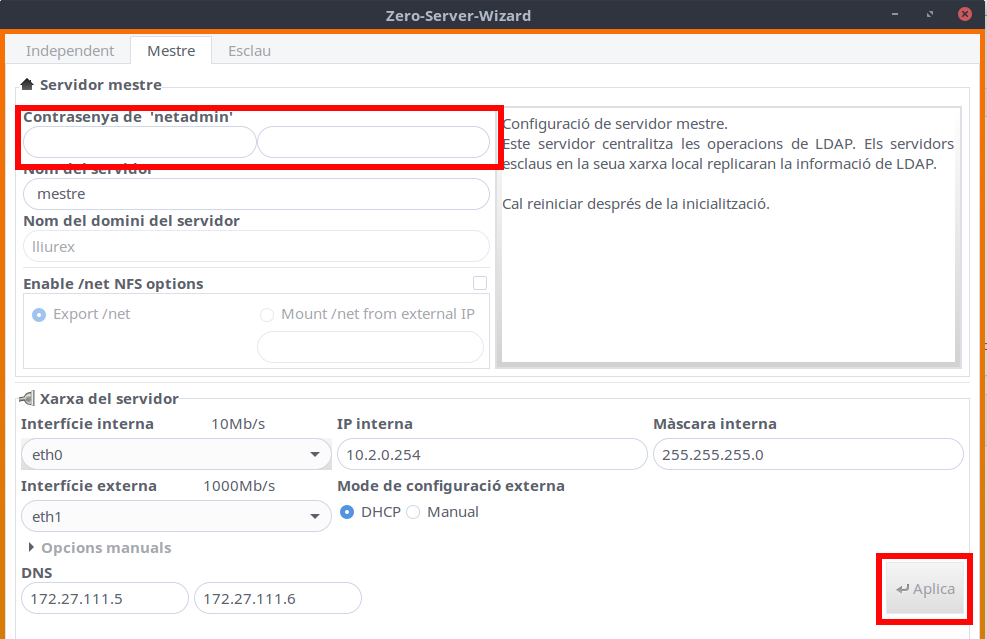This screenshot has height=639, width=987.
Task: Switch to the Esclau tab
Action: point(249,50)
